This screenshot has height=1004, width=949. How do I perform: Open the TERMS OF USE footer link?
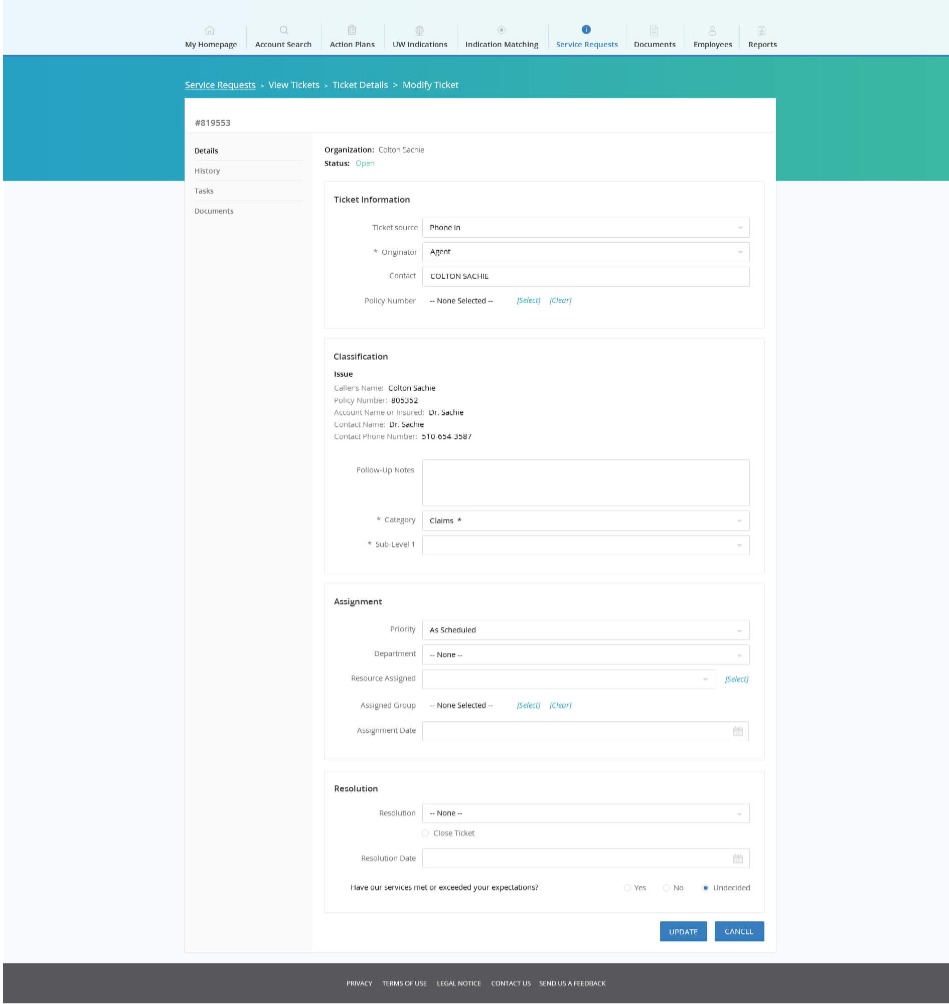404,984
